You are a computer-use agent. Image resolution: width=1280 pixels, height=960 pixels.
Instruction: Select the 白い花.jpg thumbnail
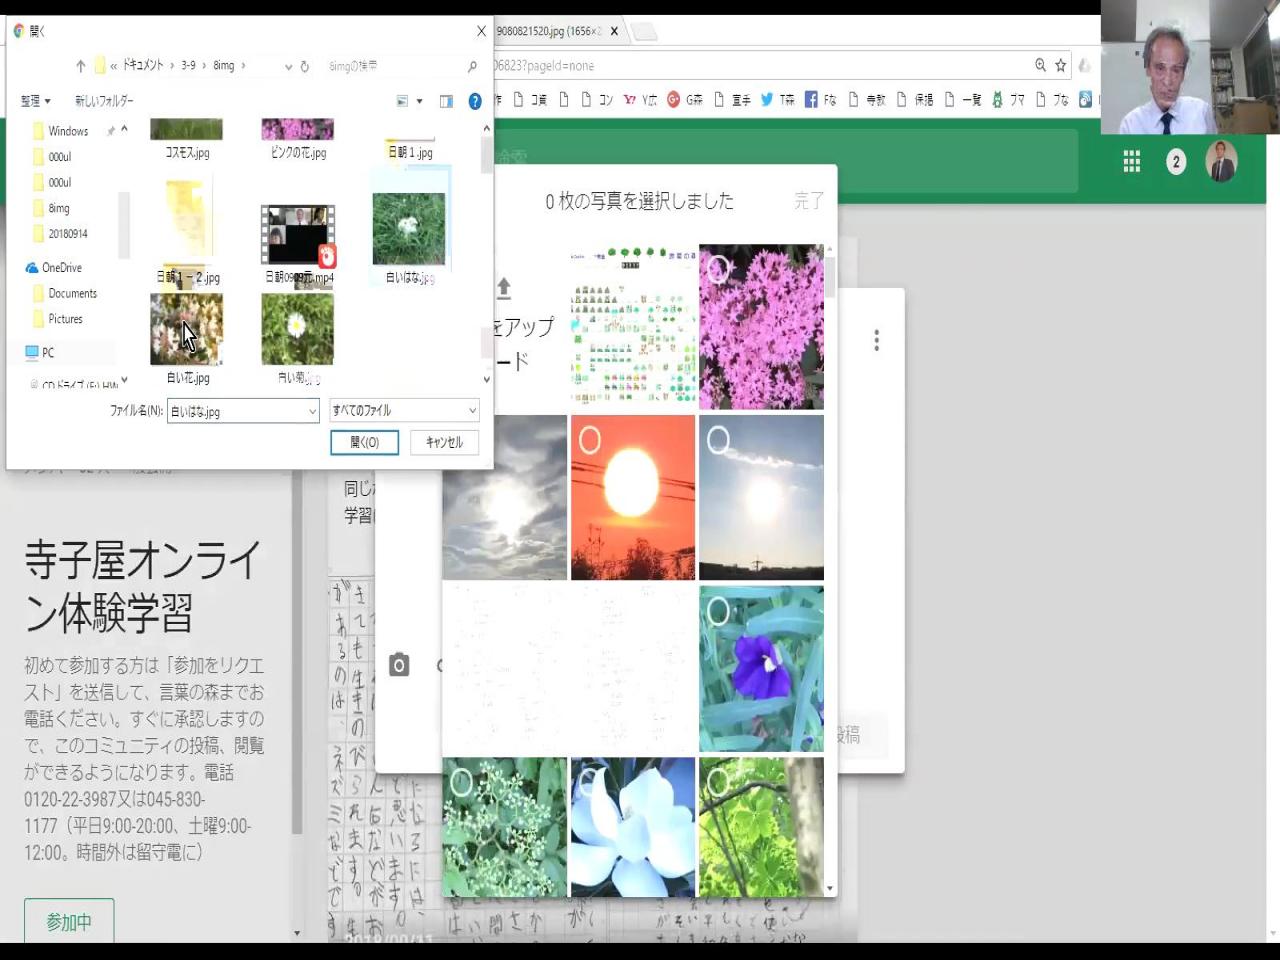[187, 329]
